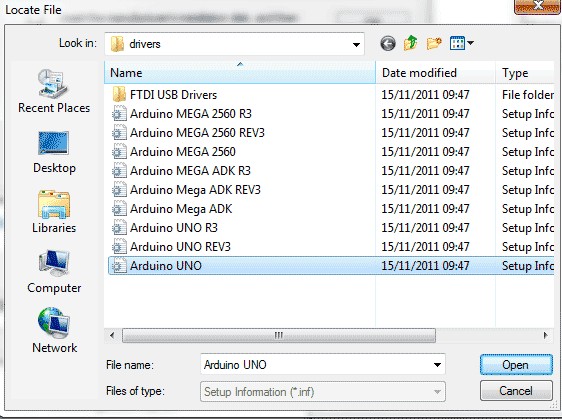Screen dimensions: 562x419
Task: Click the Cancel button
Action: click(516, 391)
